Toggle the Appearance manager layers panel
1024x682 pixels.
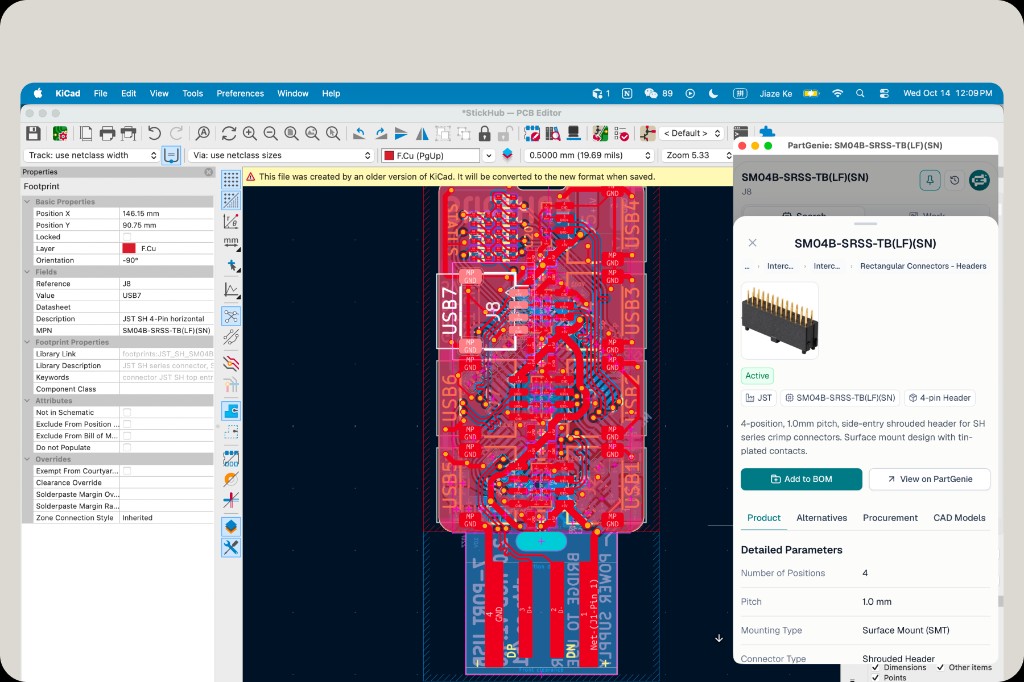(x=231, y=527)
